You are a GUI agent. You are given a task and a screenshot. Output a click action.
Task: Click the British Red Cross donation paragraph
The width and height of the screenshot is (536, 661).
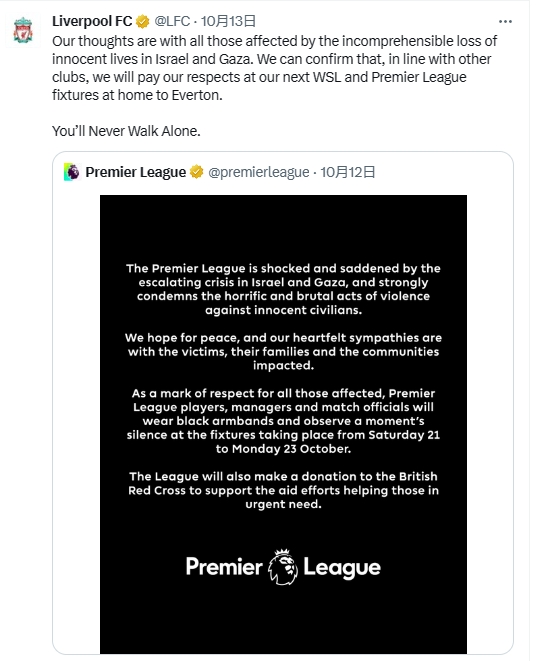click(283, 490)
